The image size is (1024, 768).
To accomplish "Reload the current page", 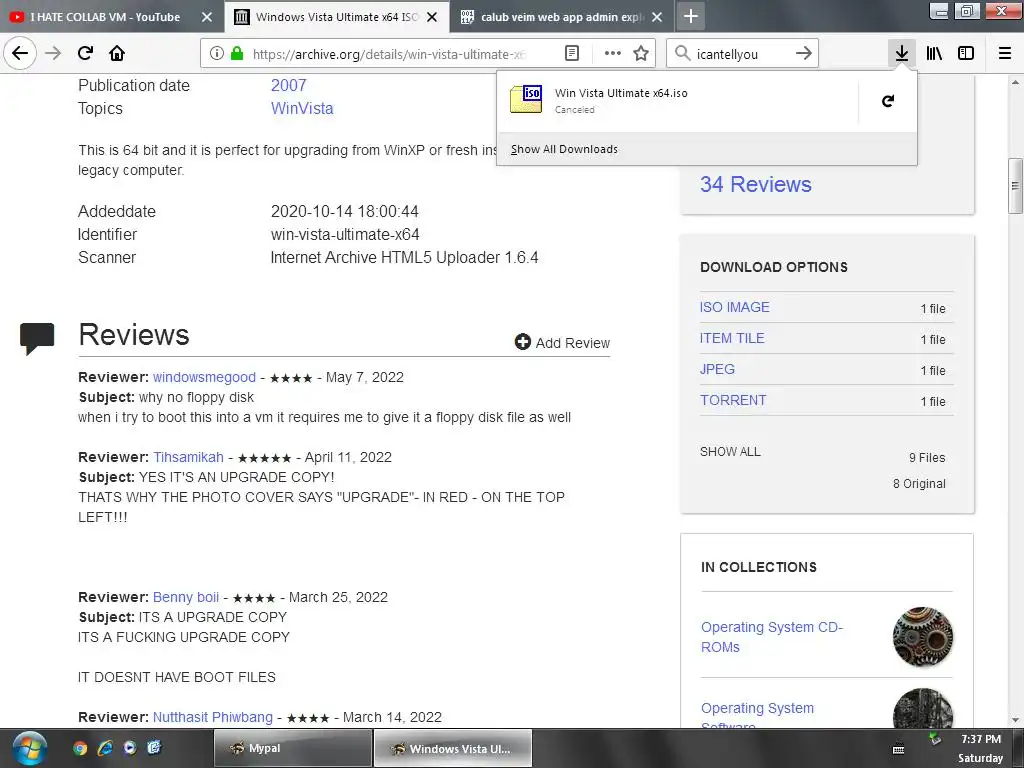I will [x=85, y=53].
